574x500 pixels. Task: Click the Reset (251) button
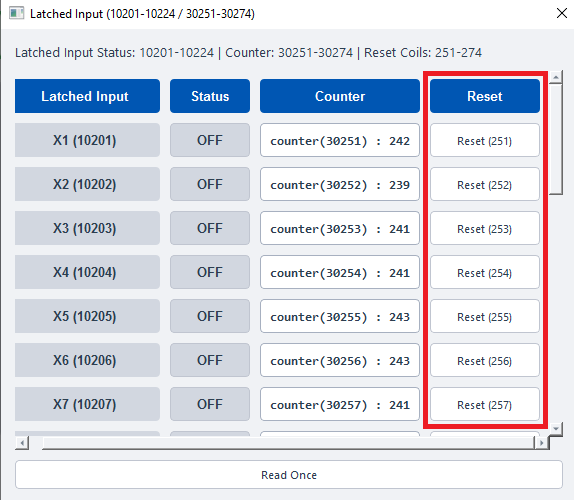tap(485, 141)
